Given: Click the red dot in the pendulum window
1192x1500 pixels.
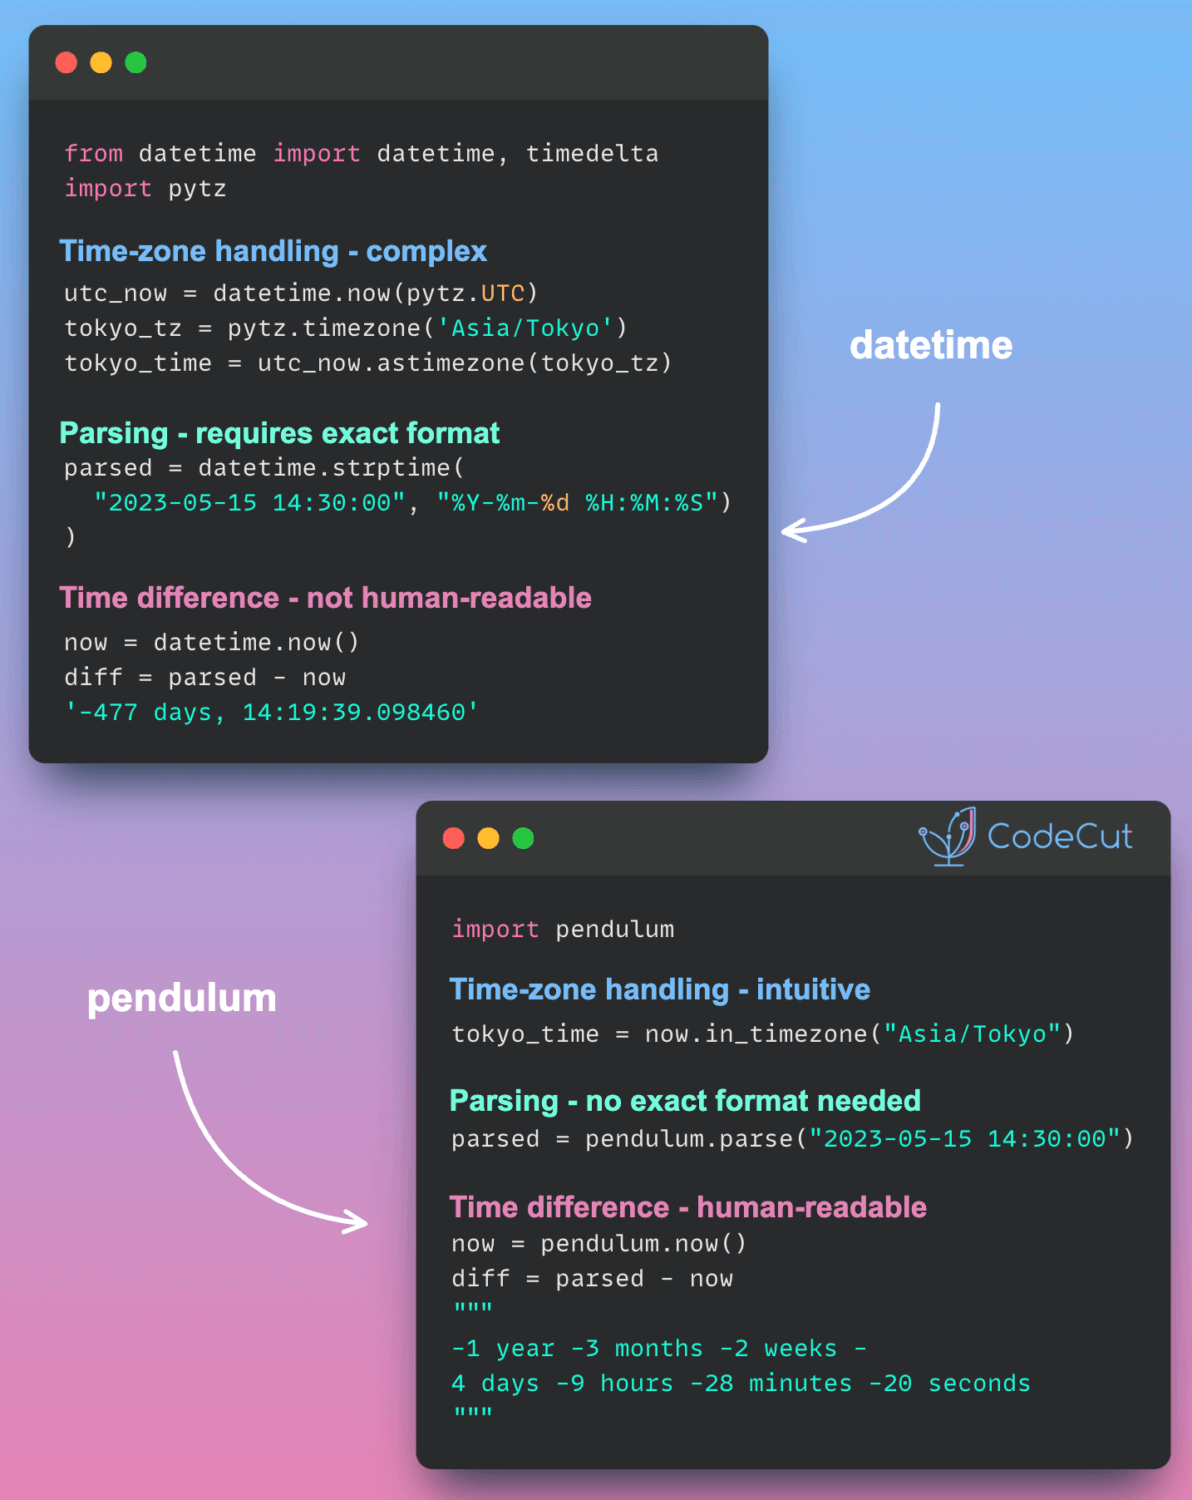Looking at the screenshot, I should (454, 838).
